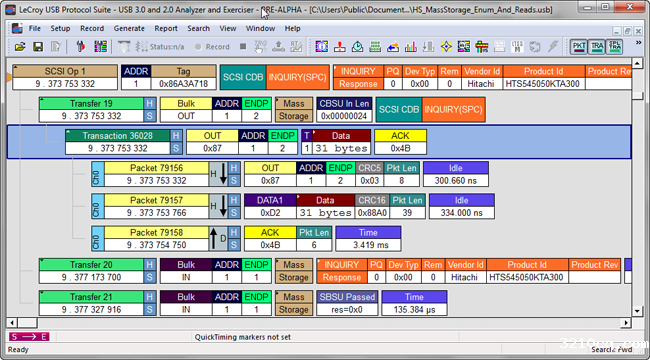The width and height of the screenshot is (650, 360).
Task: Click the grayed lightning bolt icon
Action: pos(553,47)
